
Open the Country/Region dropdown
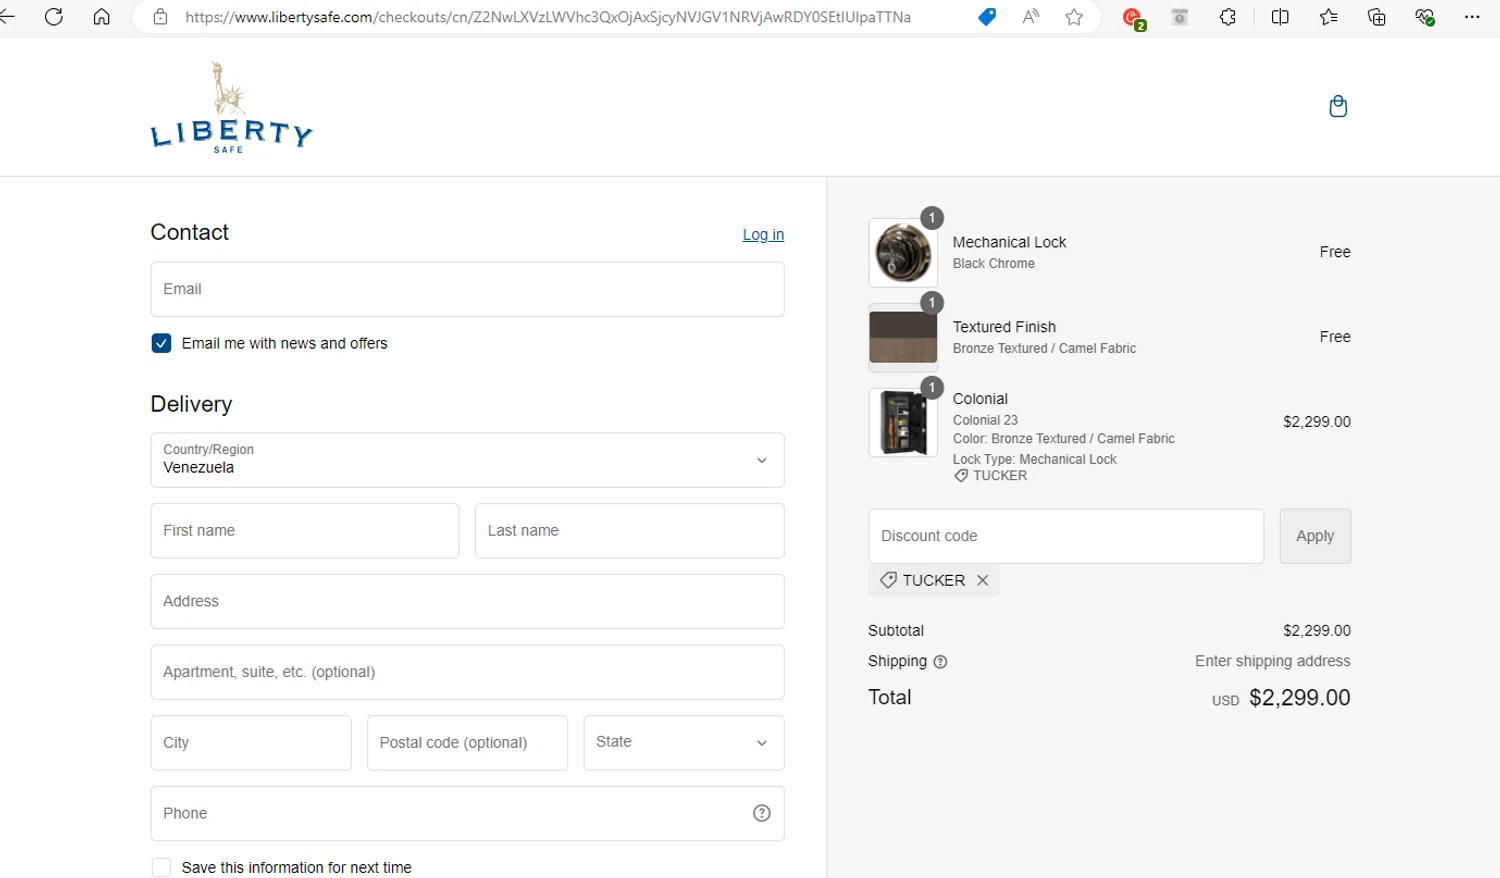pos(467,460)
